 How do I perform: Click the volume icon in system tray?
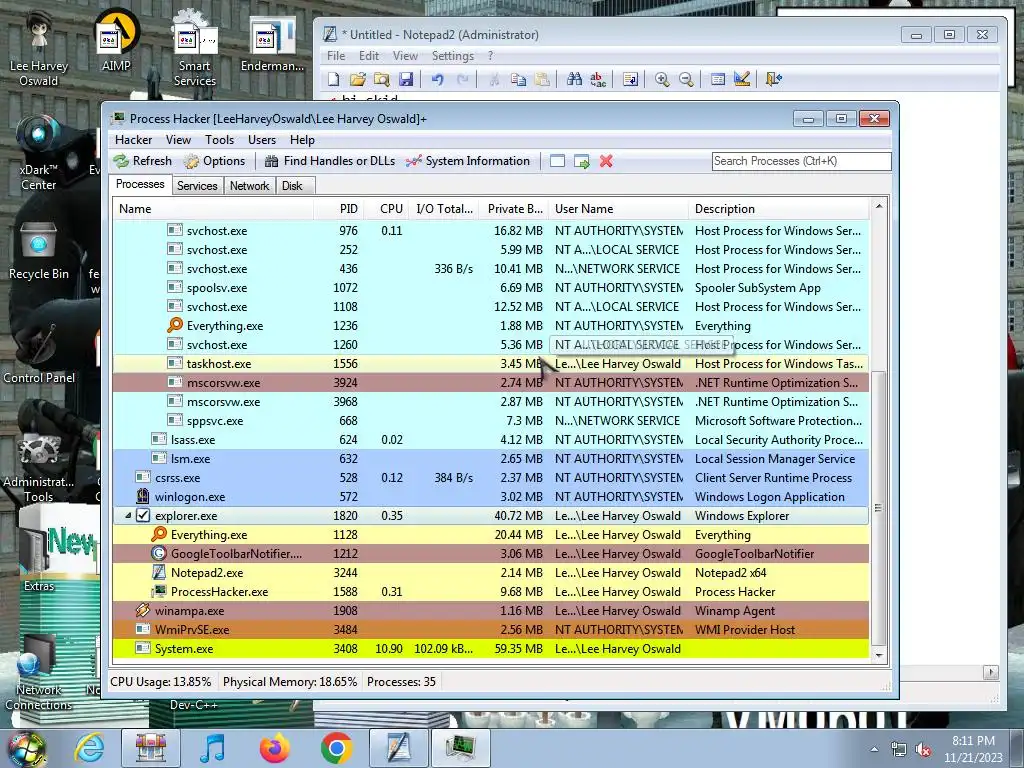click(x=923, y=750)
